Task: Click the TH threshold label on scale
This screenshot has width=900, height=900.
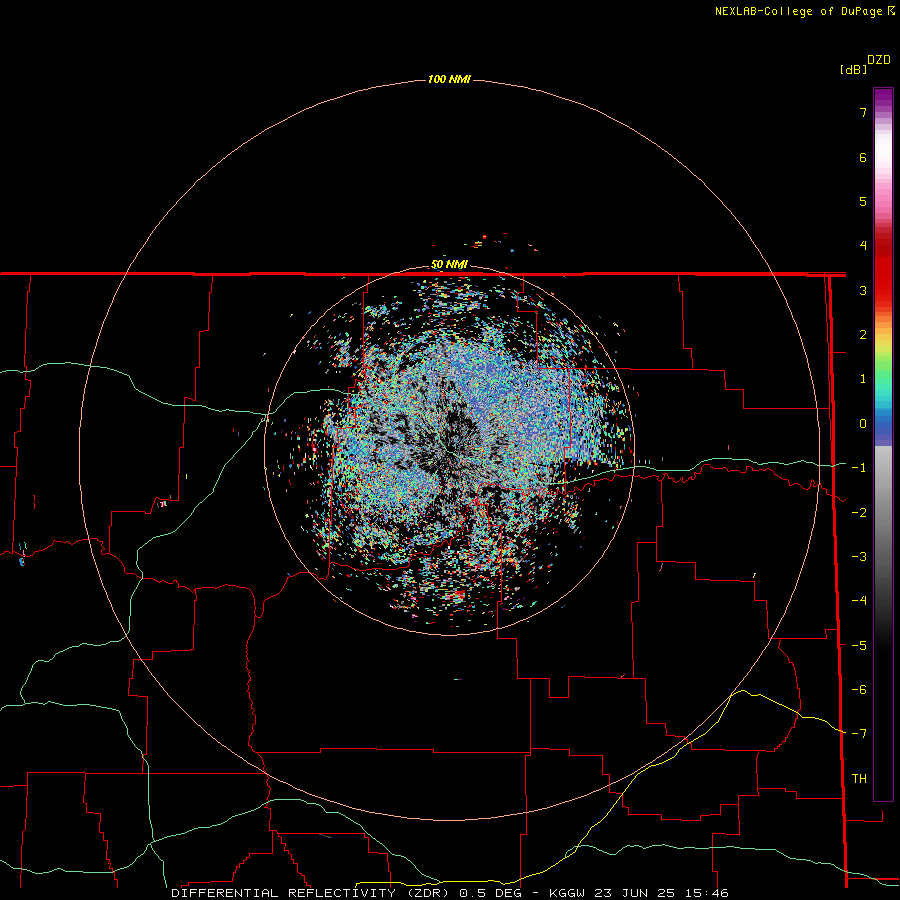Action: point(859,779)
